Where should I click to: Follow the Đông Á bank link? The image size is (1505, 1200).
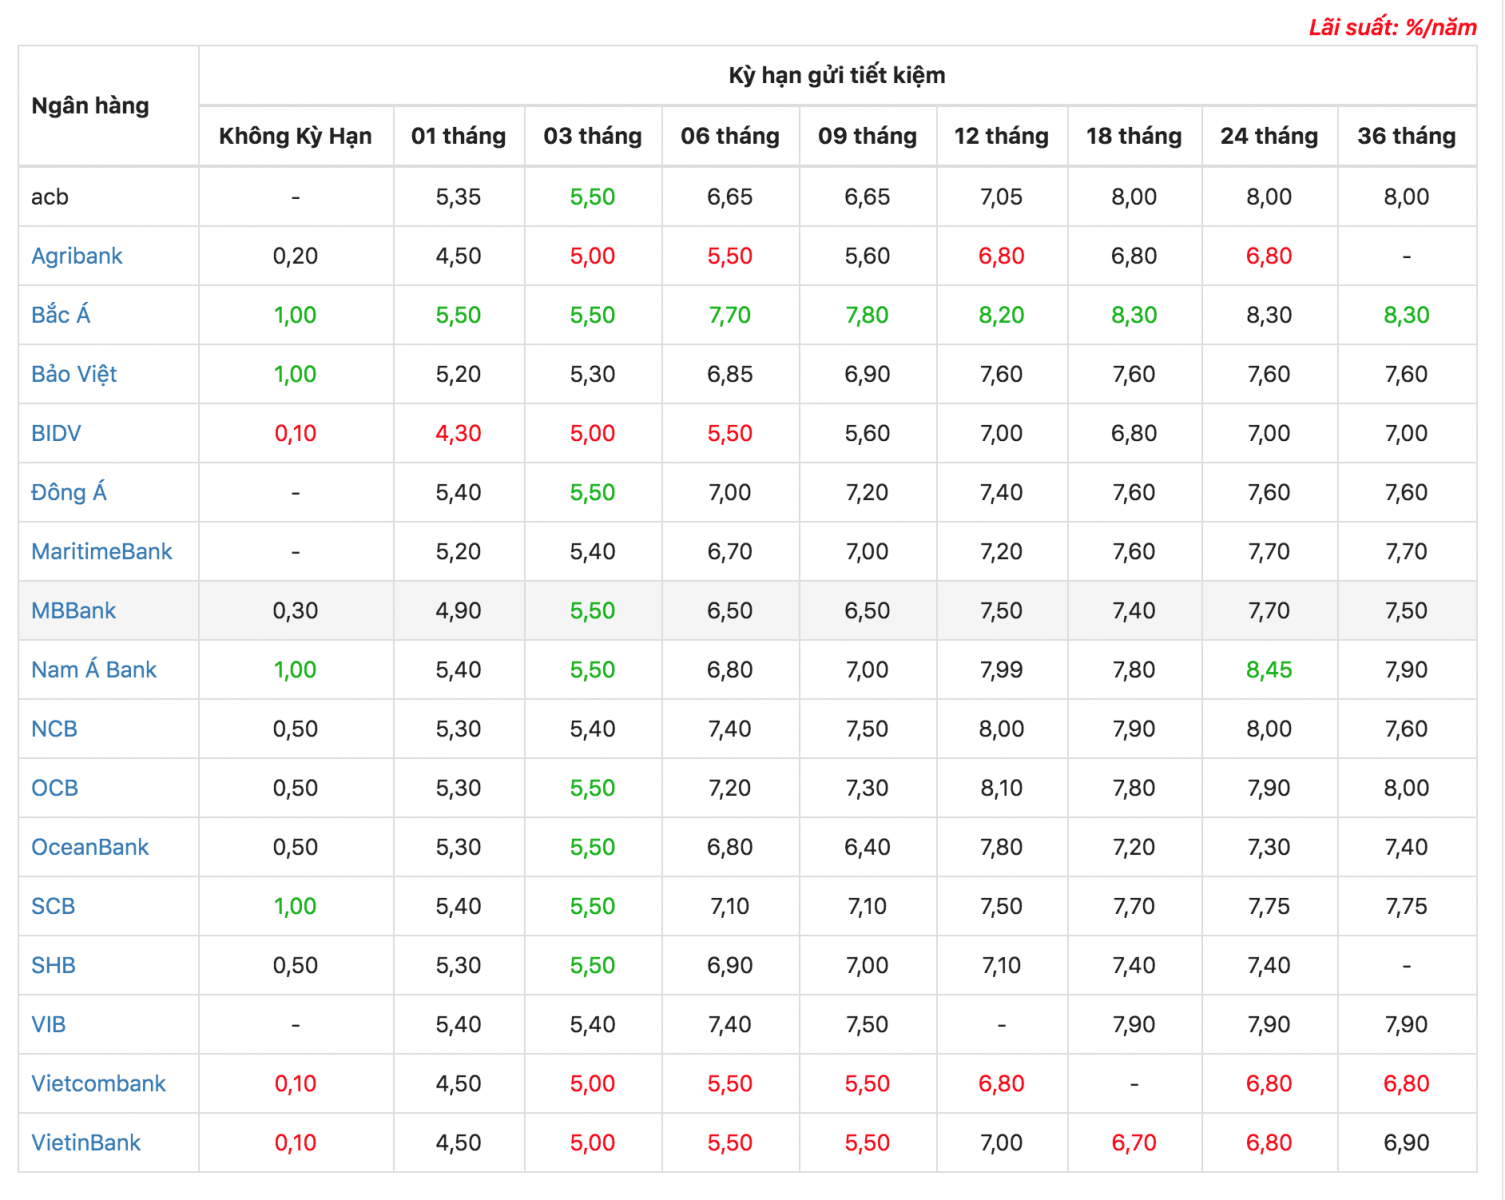click(x=69, y=492)
